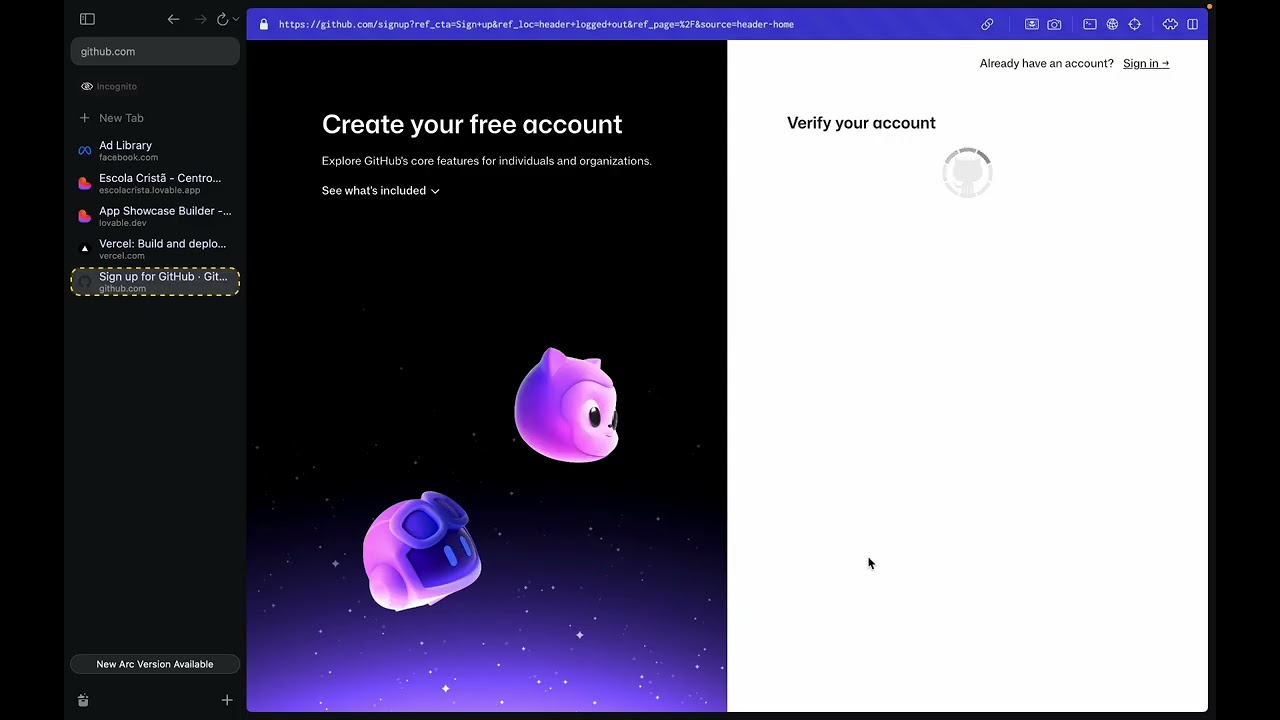
Task: Toggle the Arc sidebar icon
Action: tap(87, 19)
